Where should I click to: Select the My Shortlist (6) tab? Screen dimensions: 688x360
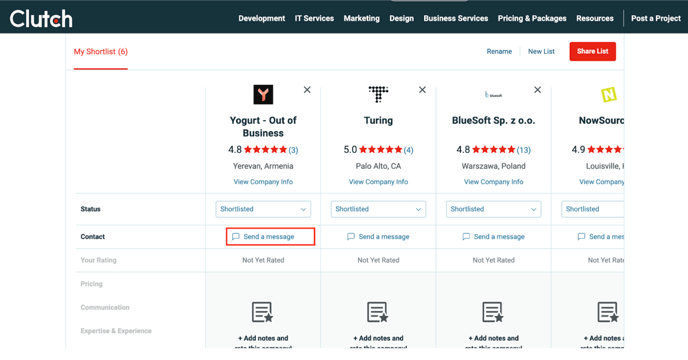100,52
